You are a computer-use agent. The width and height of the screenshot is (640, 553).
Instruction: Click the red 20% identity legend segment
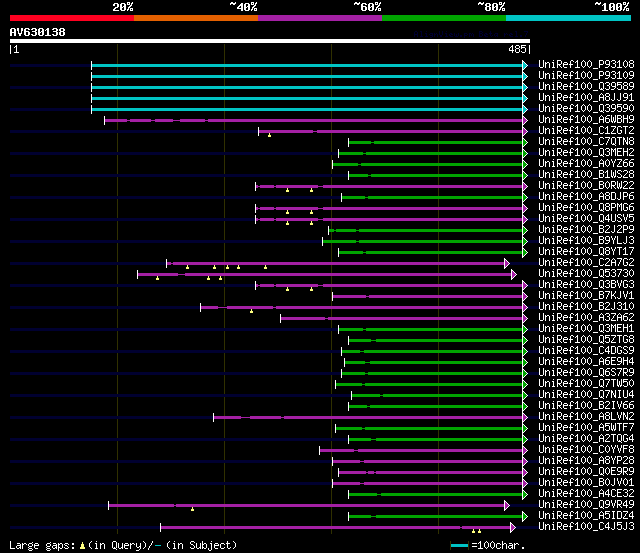click(x=72, y=18)
